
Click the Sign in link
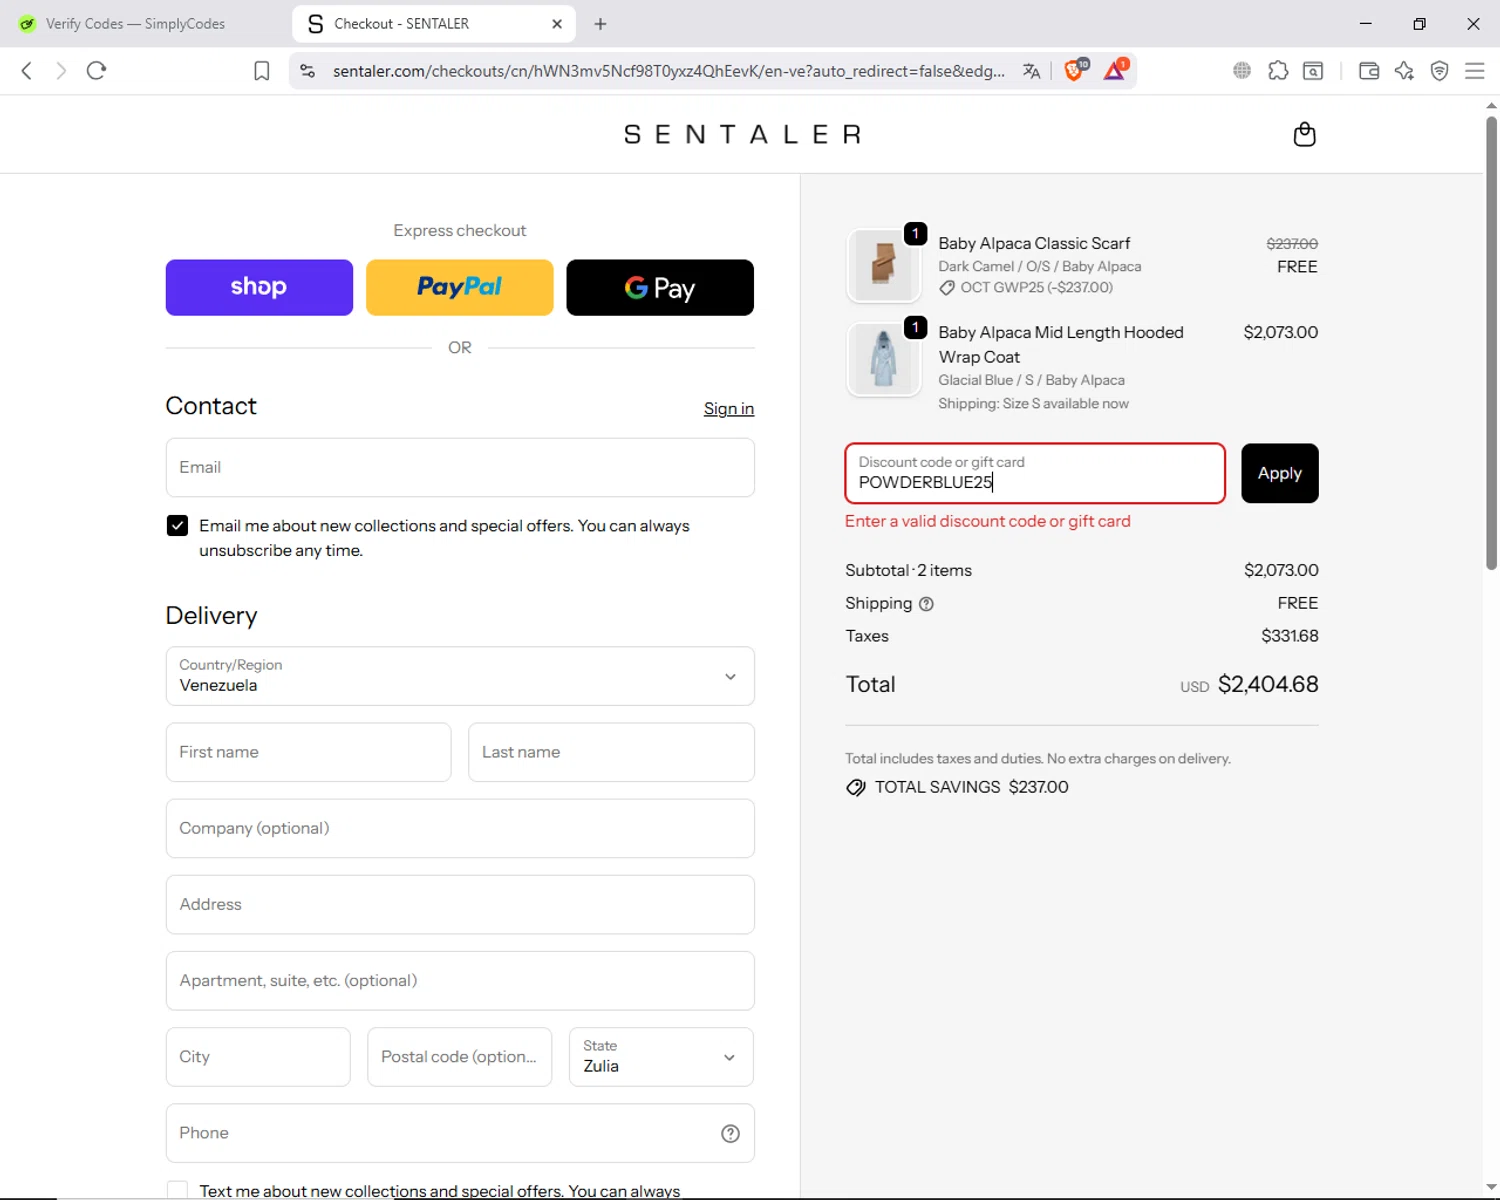point(729,409)
